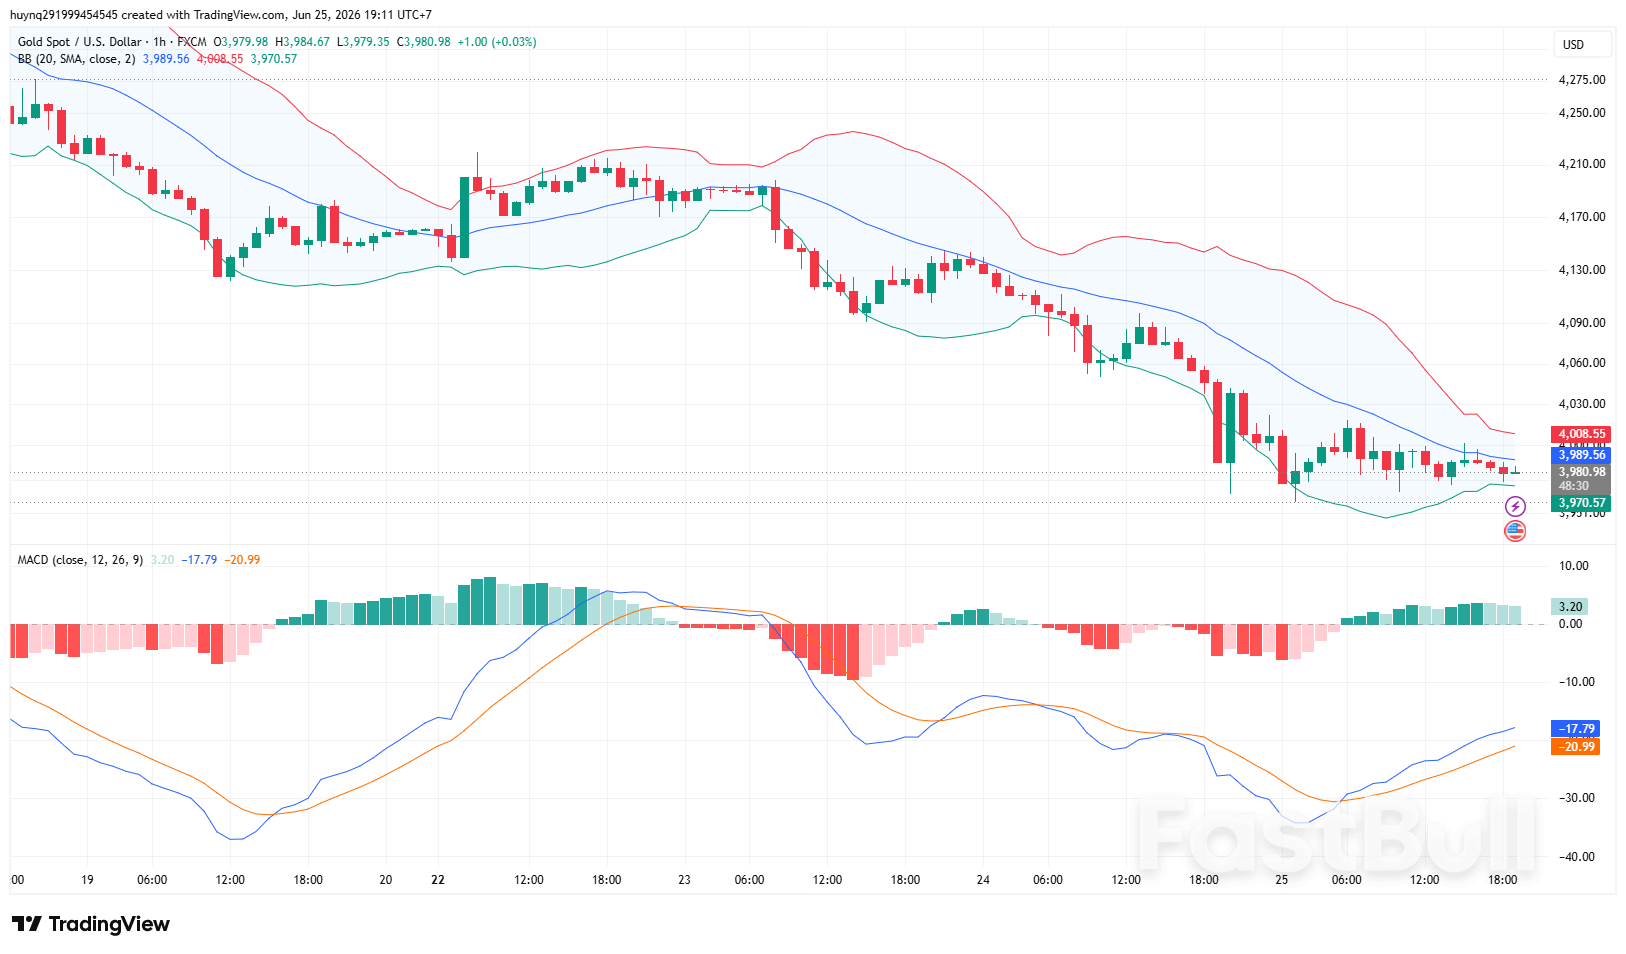1626x954 pixels.
Task: Click the 4,090.00 price axis label
Action: (1582, 323)
